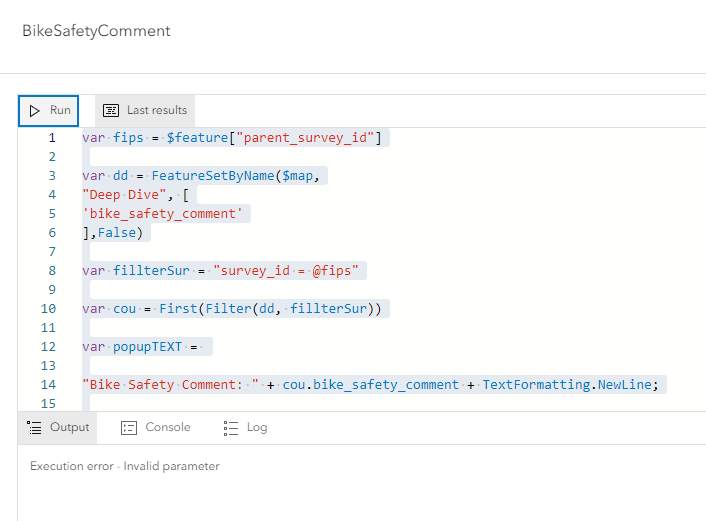Click $feature on line 1
This screenshot has width=706, height=521.
click(x=197, y=137)
